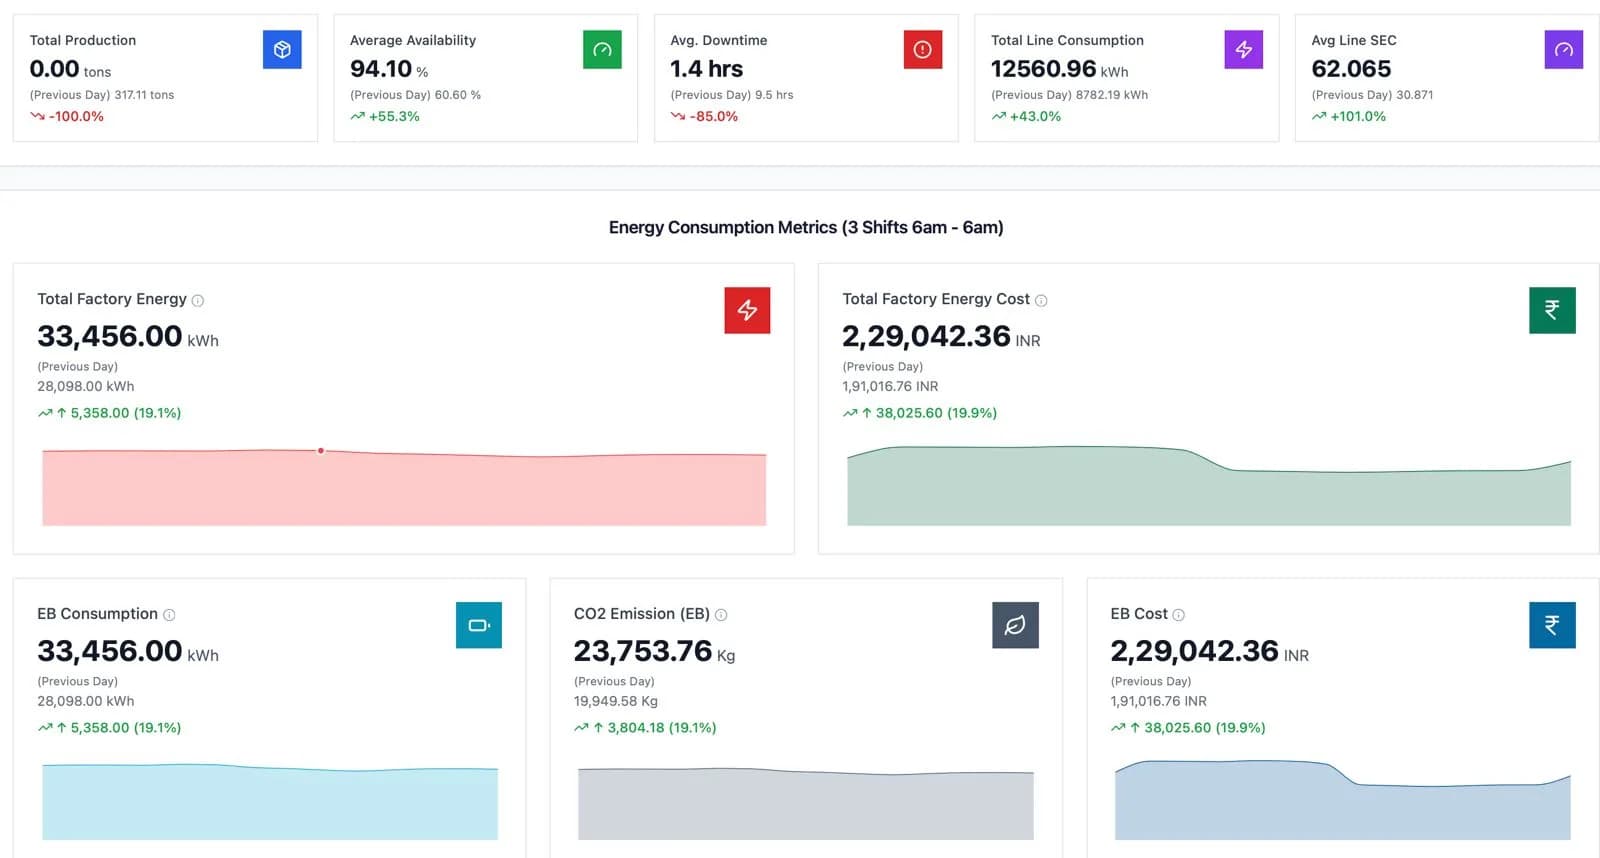The height and width of the screenshot is (858, 1600).
Task: Click the blue EB Cost area chart
Action: 1343,800
